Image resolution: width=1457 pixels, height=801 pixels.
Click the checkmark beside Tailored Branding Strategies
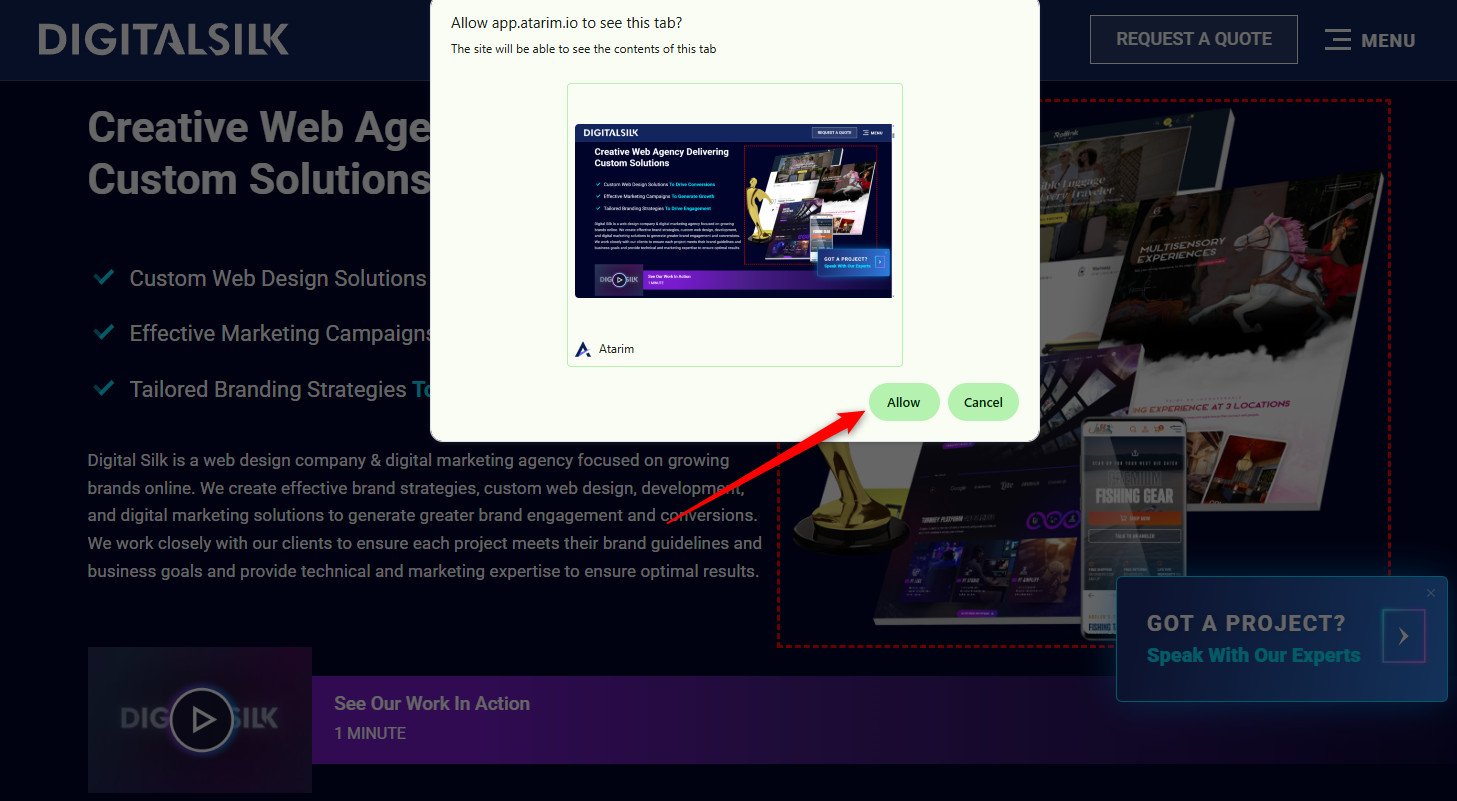coord(102,388)
